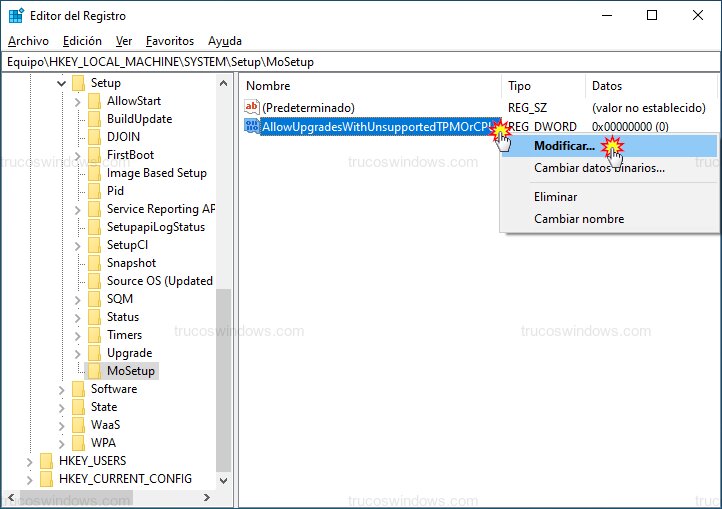Click the tree pane scroll up arrow

pos(223,83)
